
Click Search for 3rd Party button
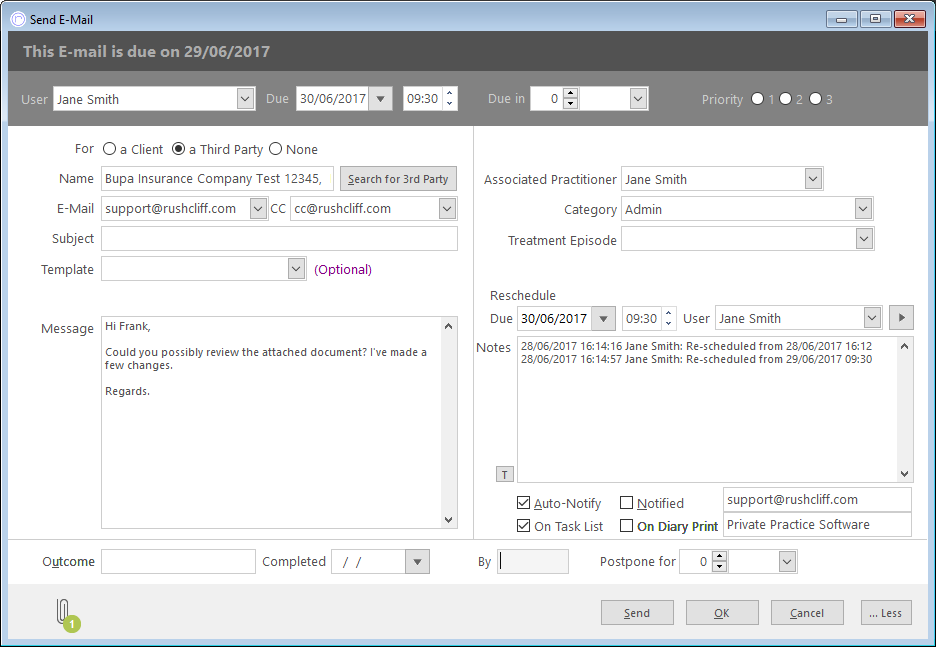click(x=398, y=178)
